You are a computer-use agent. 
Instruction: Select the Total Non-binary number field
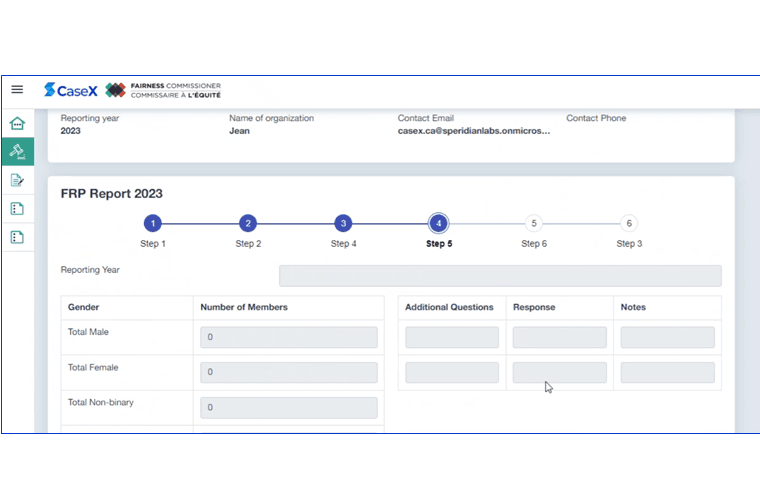tap(289, 408)
